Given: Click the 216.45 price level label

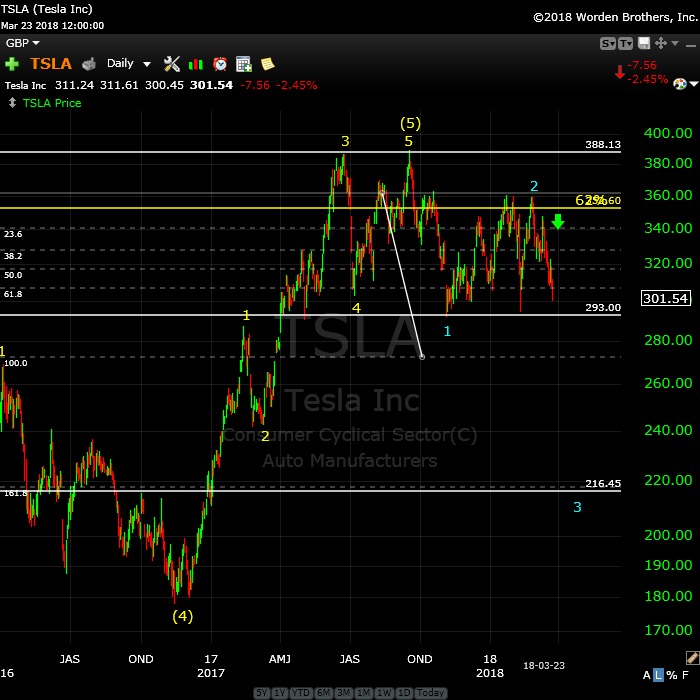Looking at the screenshot, I should [x=603, y=483].
